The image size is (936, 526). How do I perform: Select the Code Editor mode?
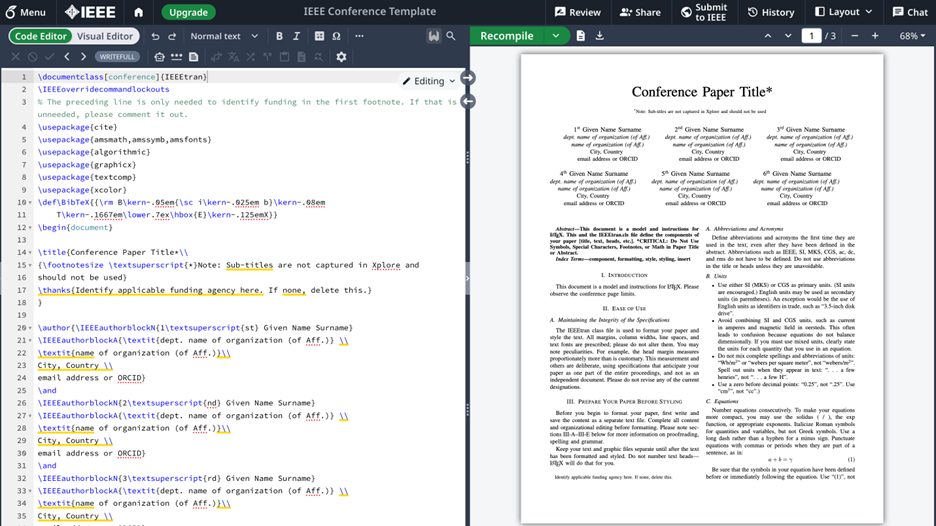(41, 36)
